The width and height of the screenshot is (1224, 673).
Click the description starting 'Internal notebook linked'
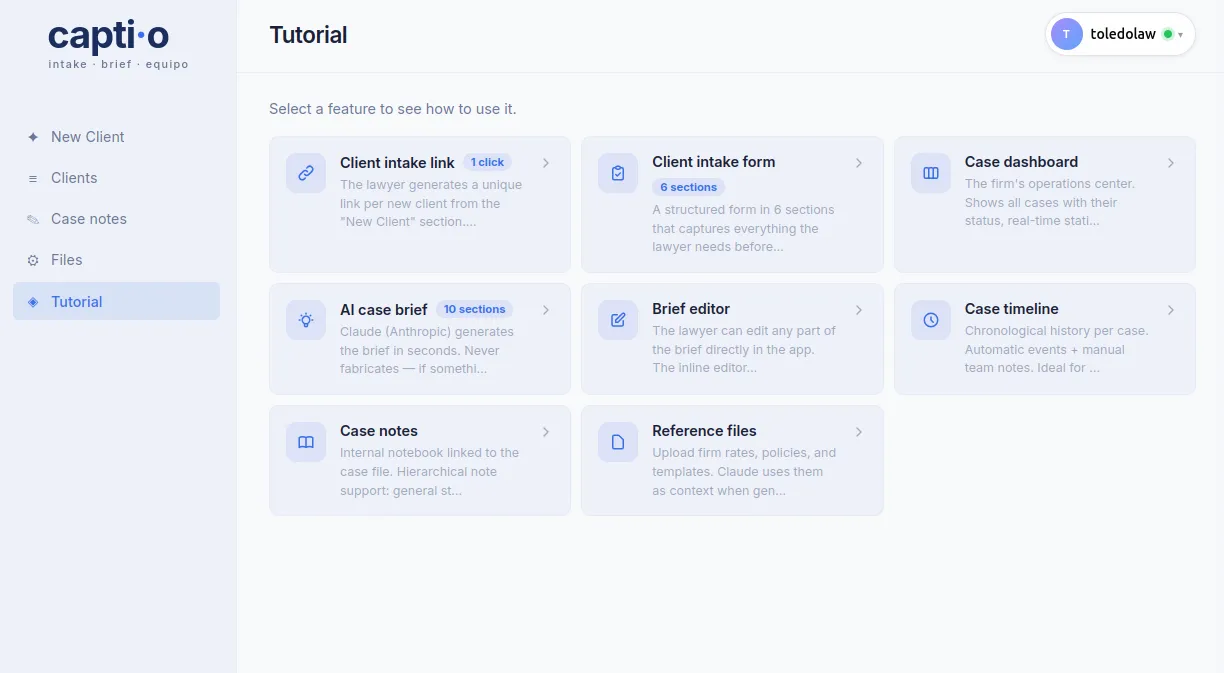click(x=430, y=471)
